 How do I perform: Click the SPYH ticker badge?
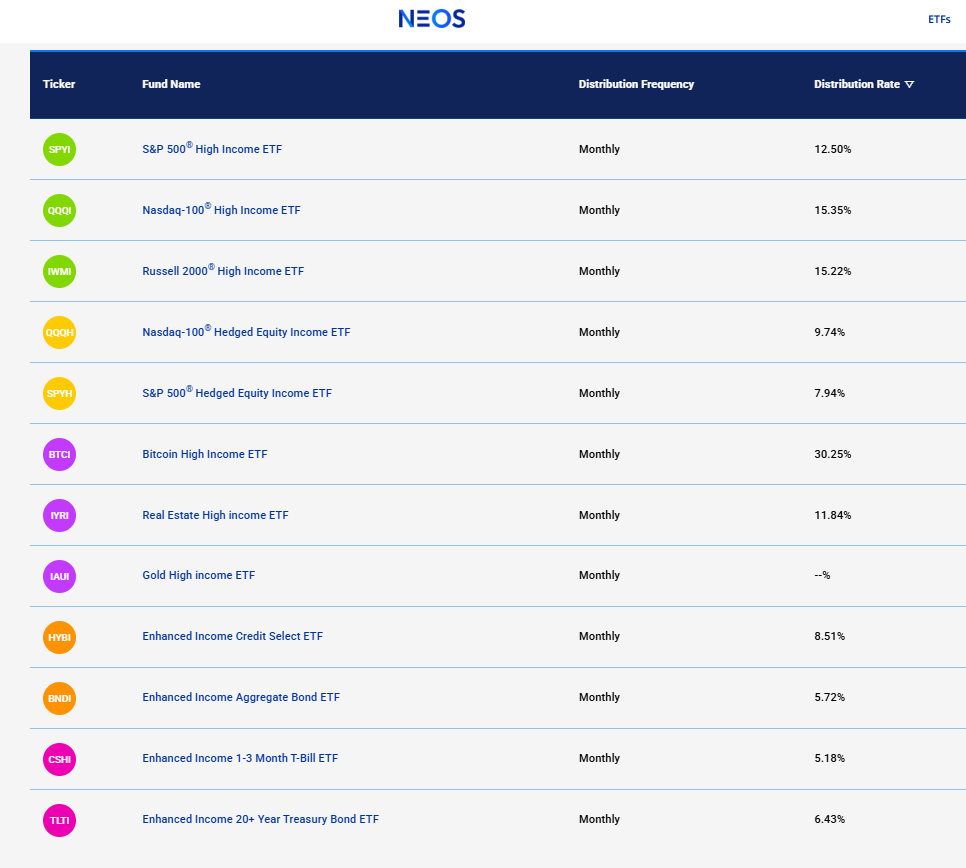(59, 393)
